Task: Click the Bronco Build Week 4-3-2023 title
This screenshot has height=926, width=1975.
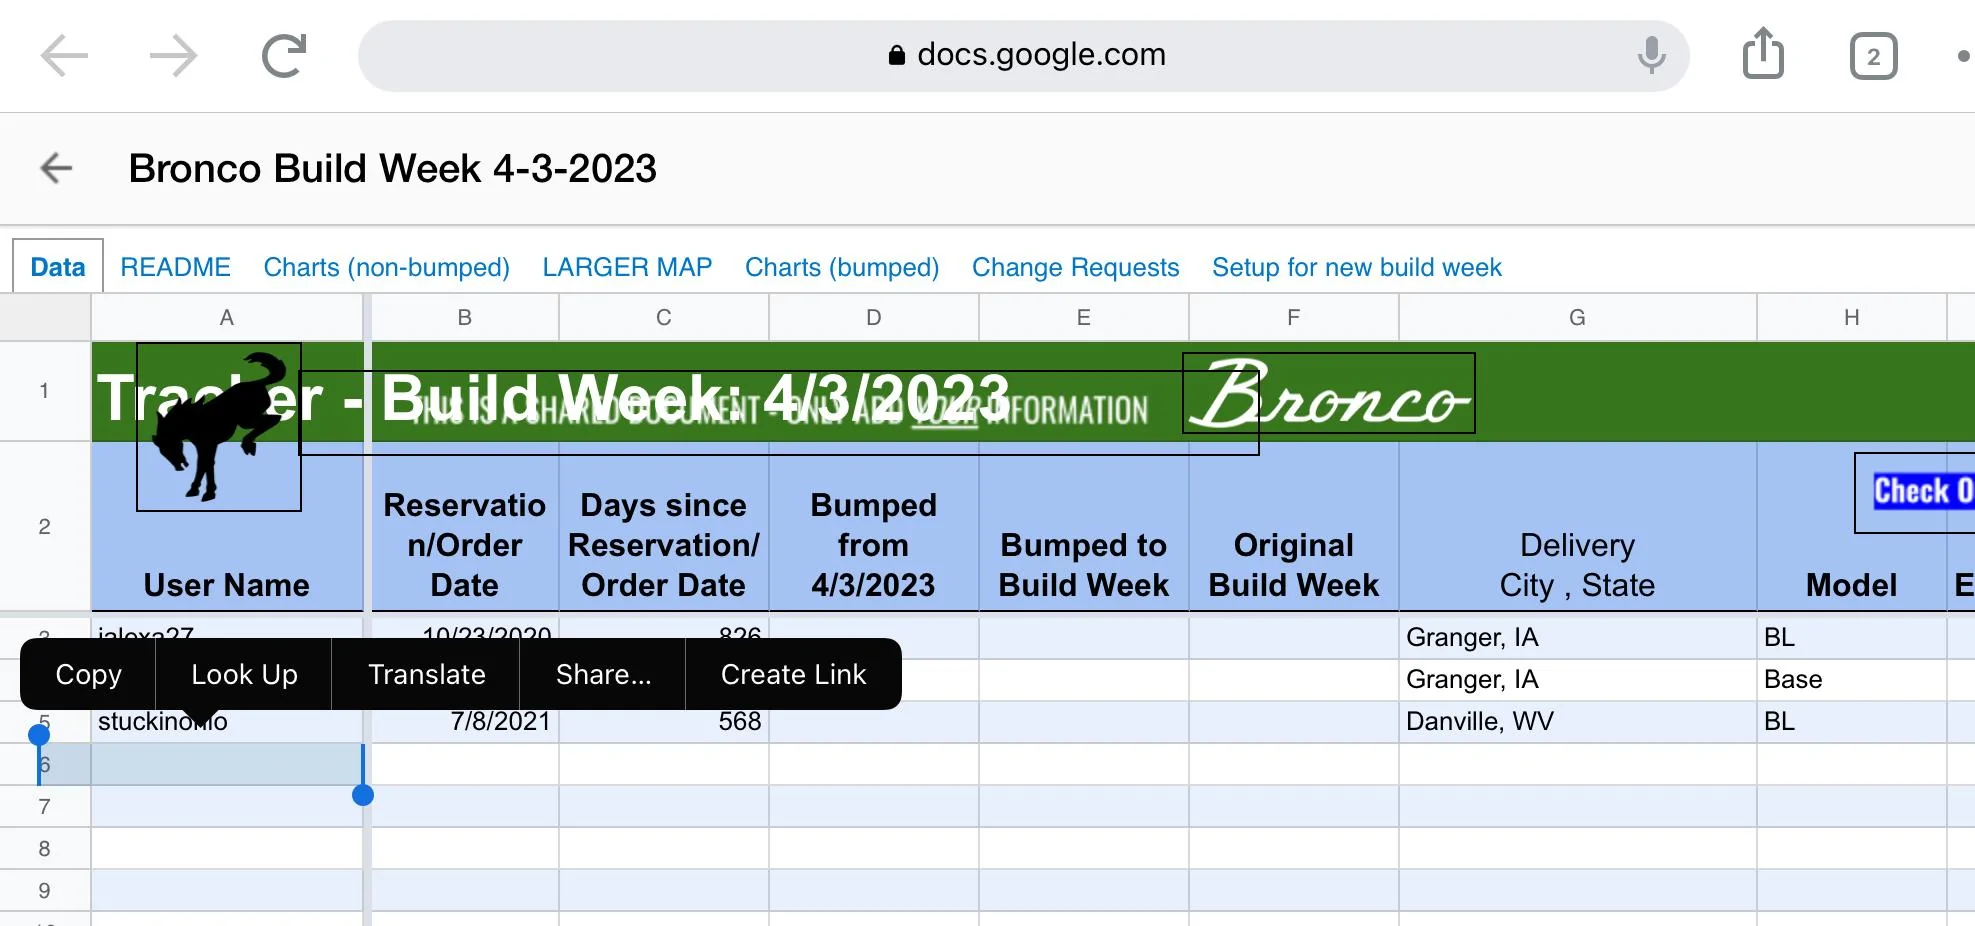Action: point(393,168)
